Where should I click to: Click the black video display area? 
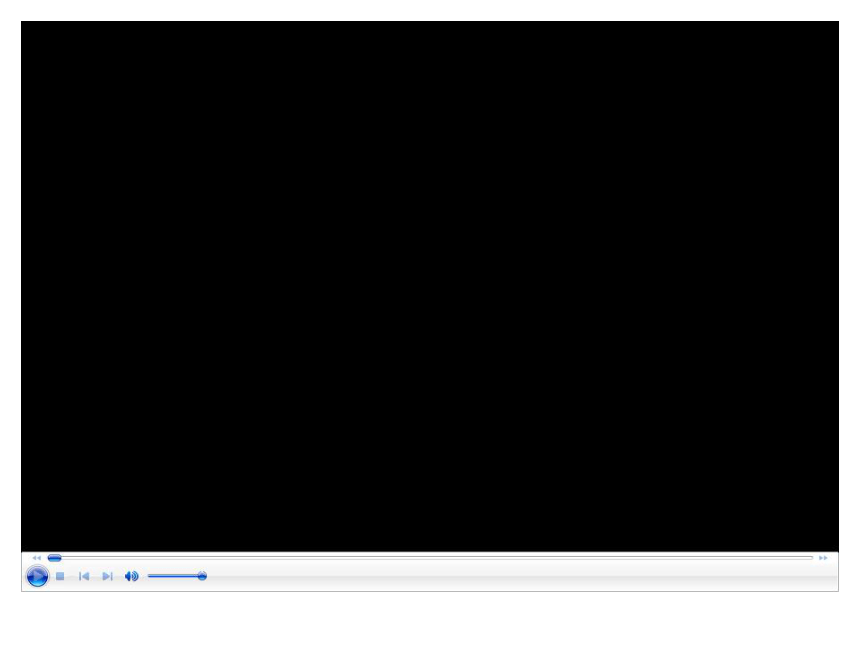(430, 286)
